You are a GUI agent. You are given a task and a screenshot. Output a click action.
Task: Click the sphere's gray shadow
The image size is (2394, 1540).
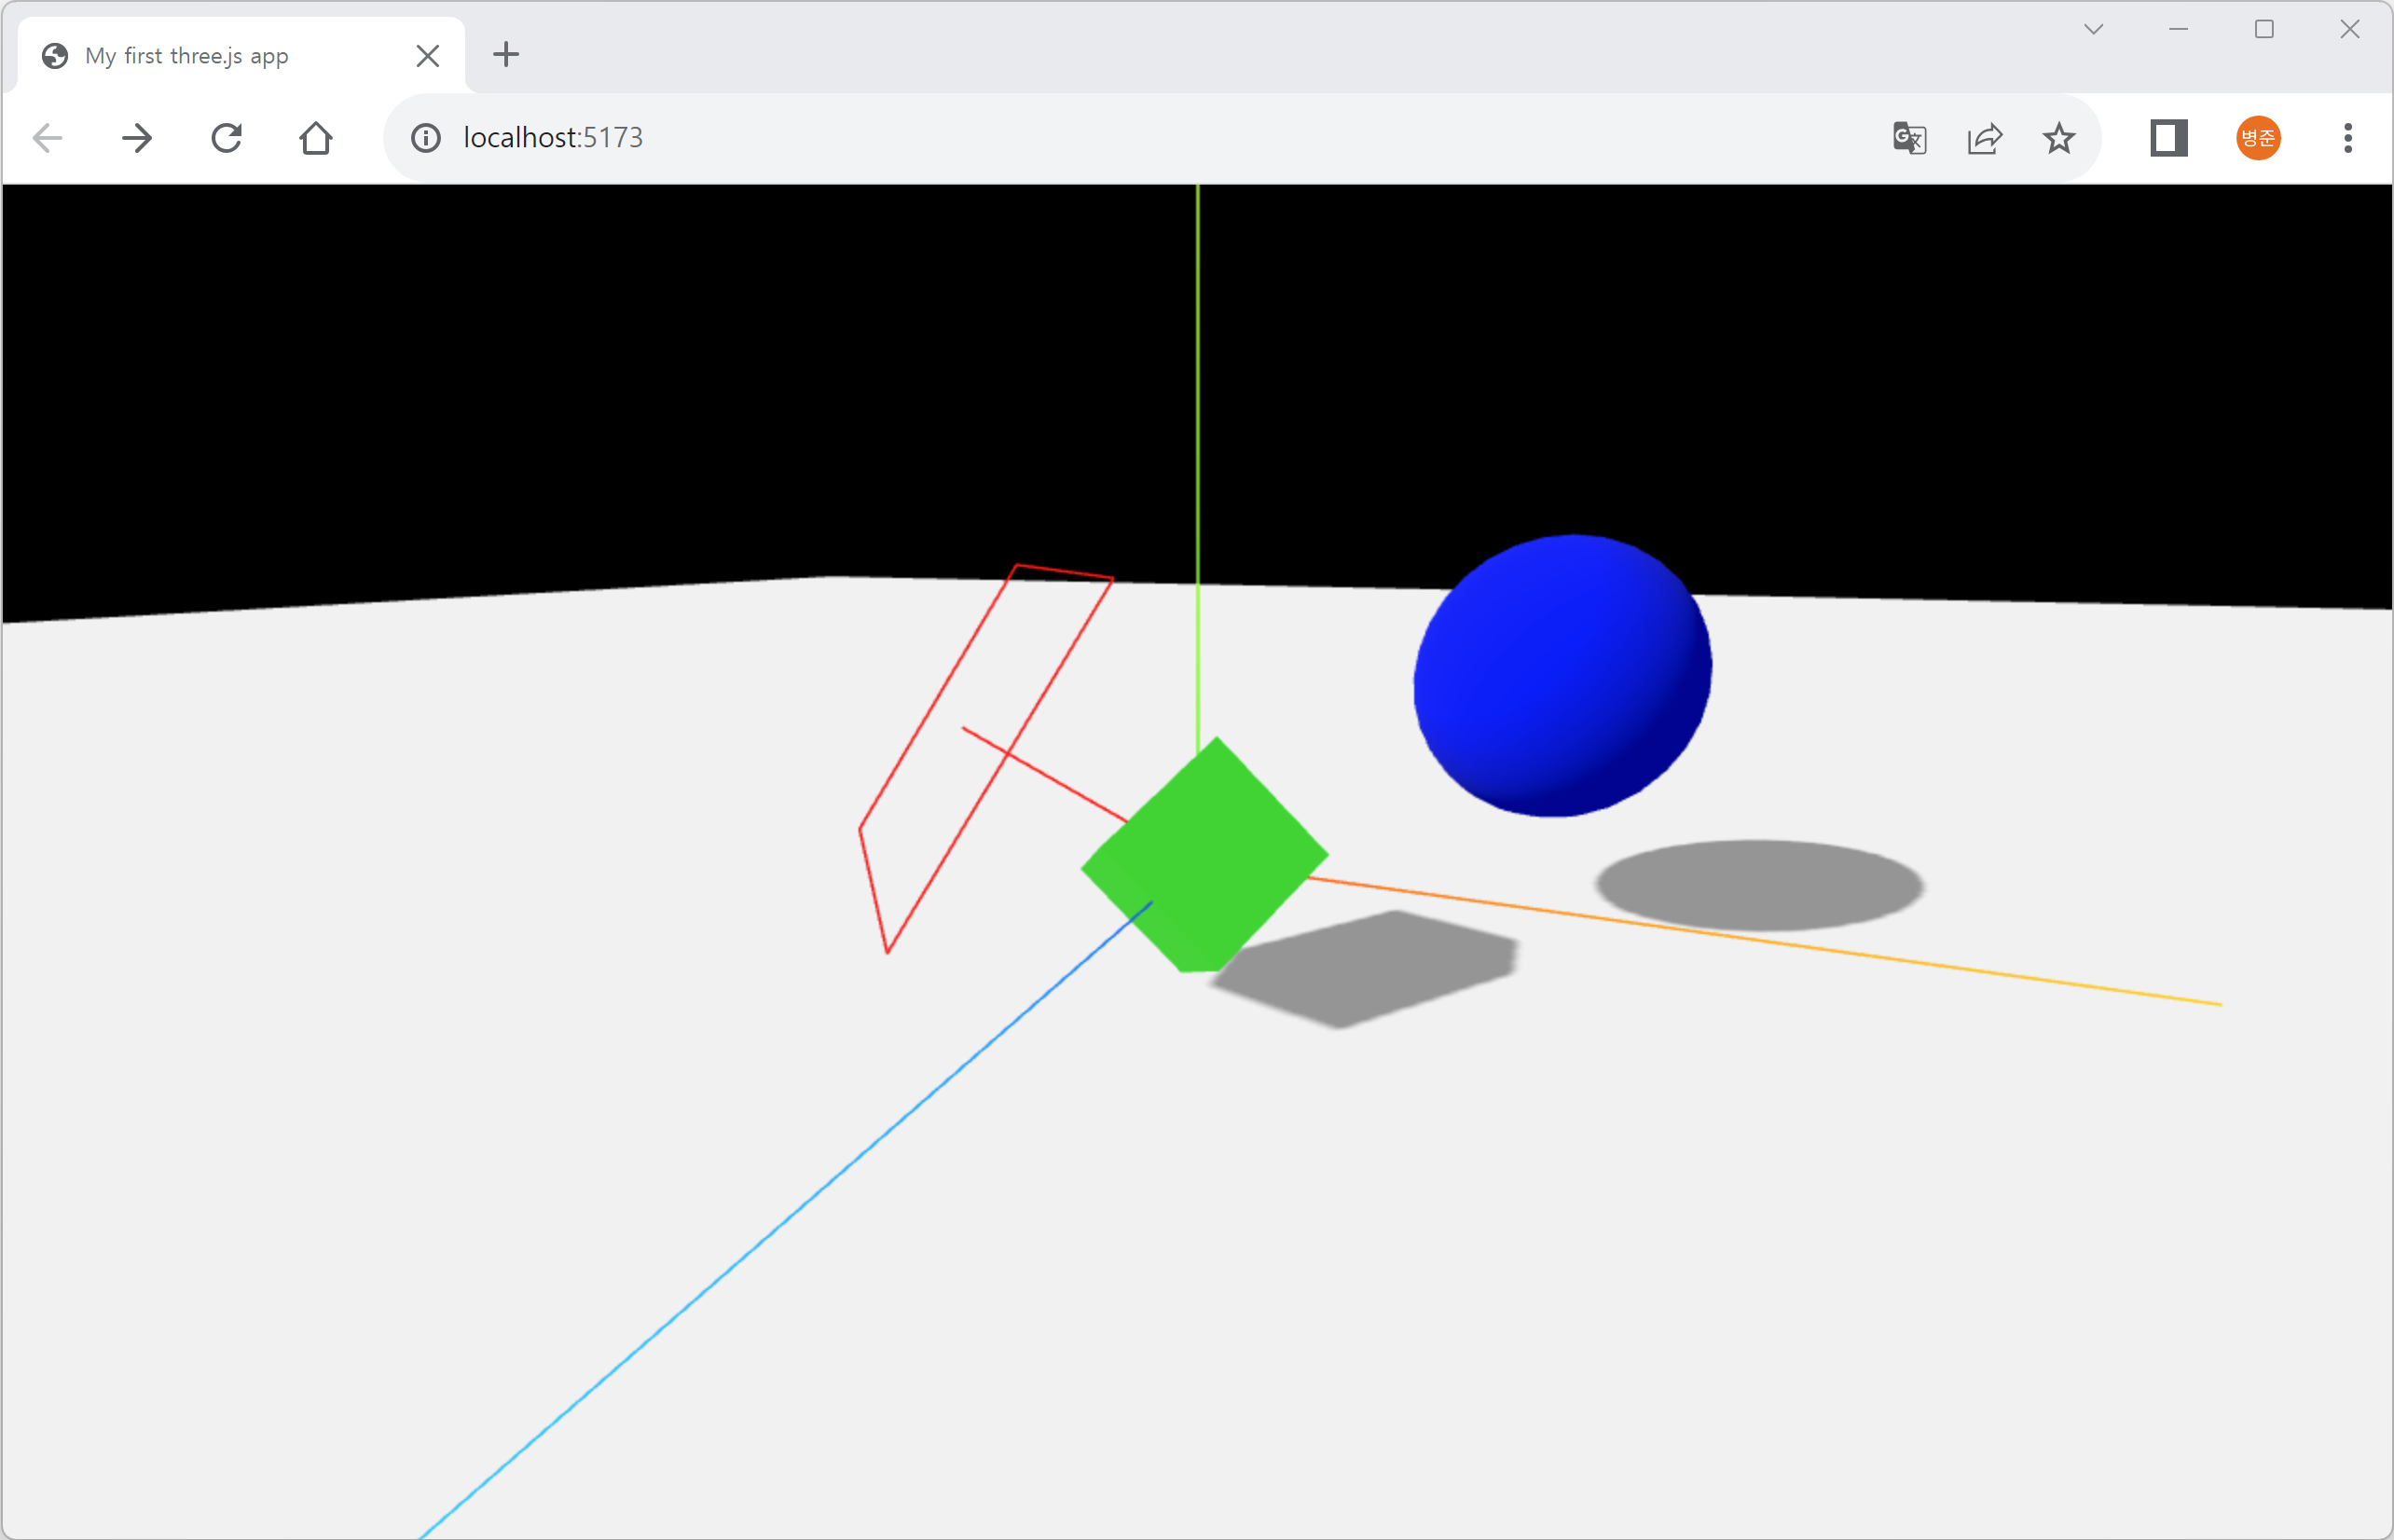(1759, 886)
